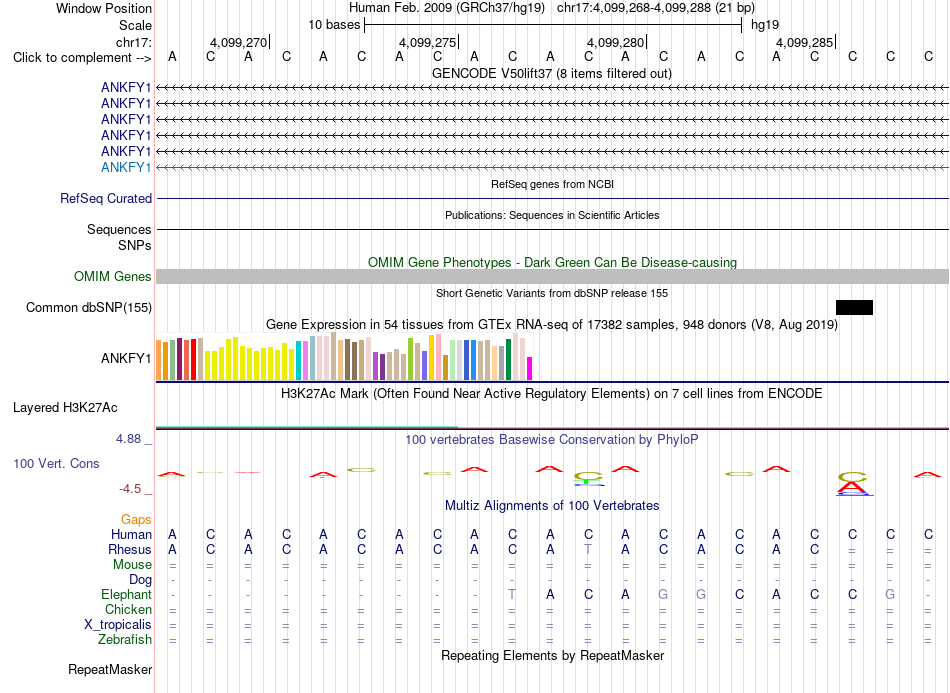
Task: Open 'Repeating Elements by RepeatMasker' track title
Action: pyautogui.click(x=552, y=655)
